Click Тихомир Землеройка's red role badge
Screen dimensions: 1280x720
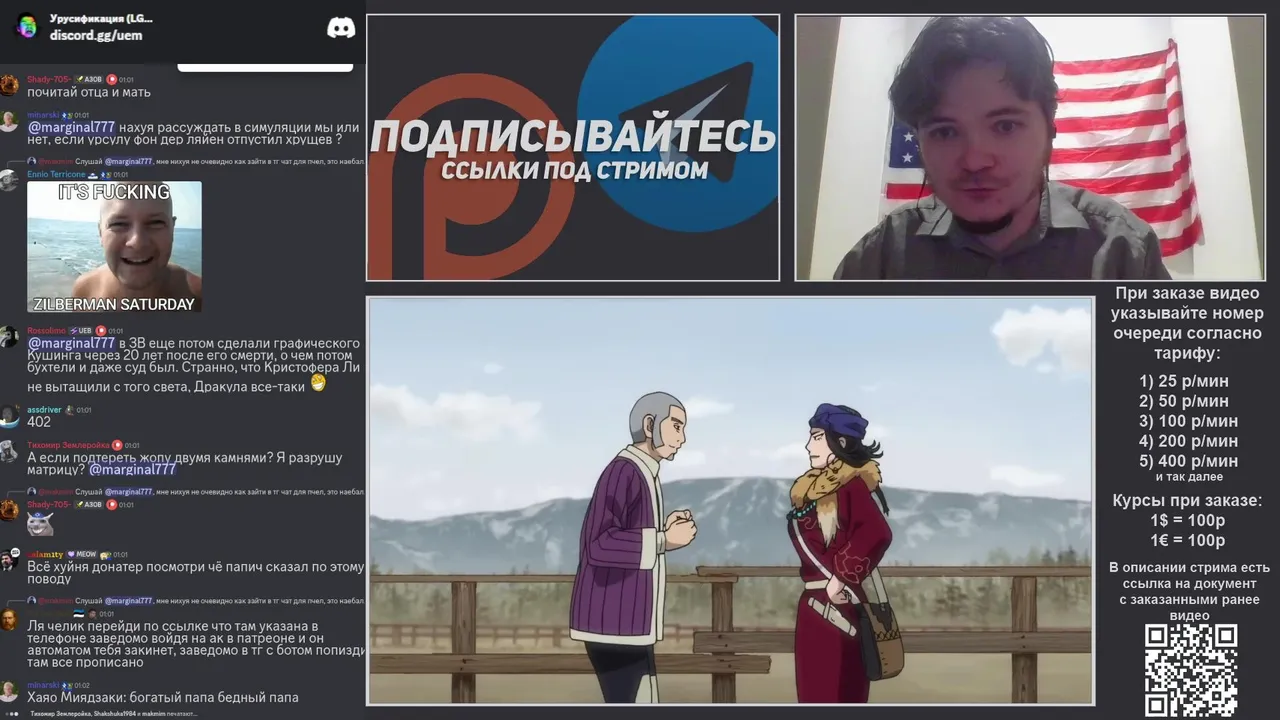(117, 445)
